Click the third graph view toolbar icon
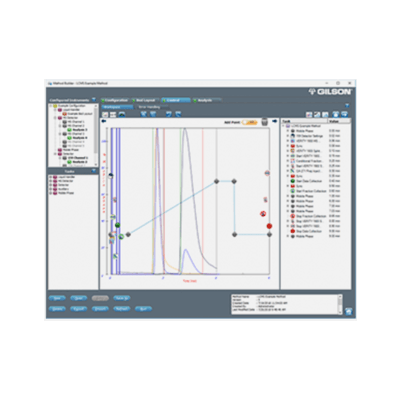400x400 pixels. [122, 114]
